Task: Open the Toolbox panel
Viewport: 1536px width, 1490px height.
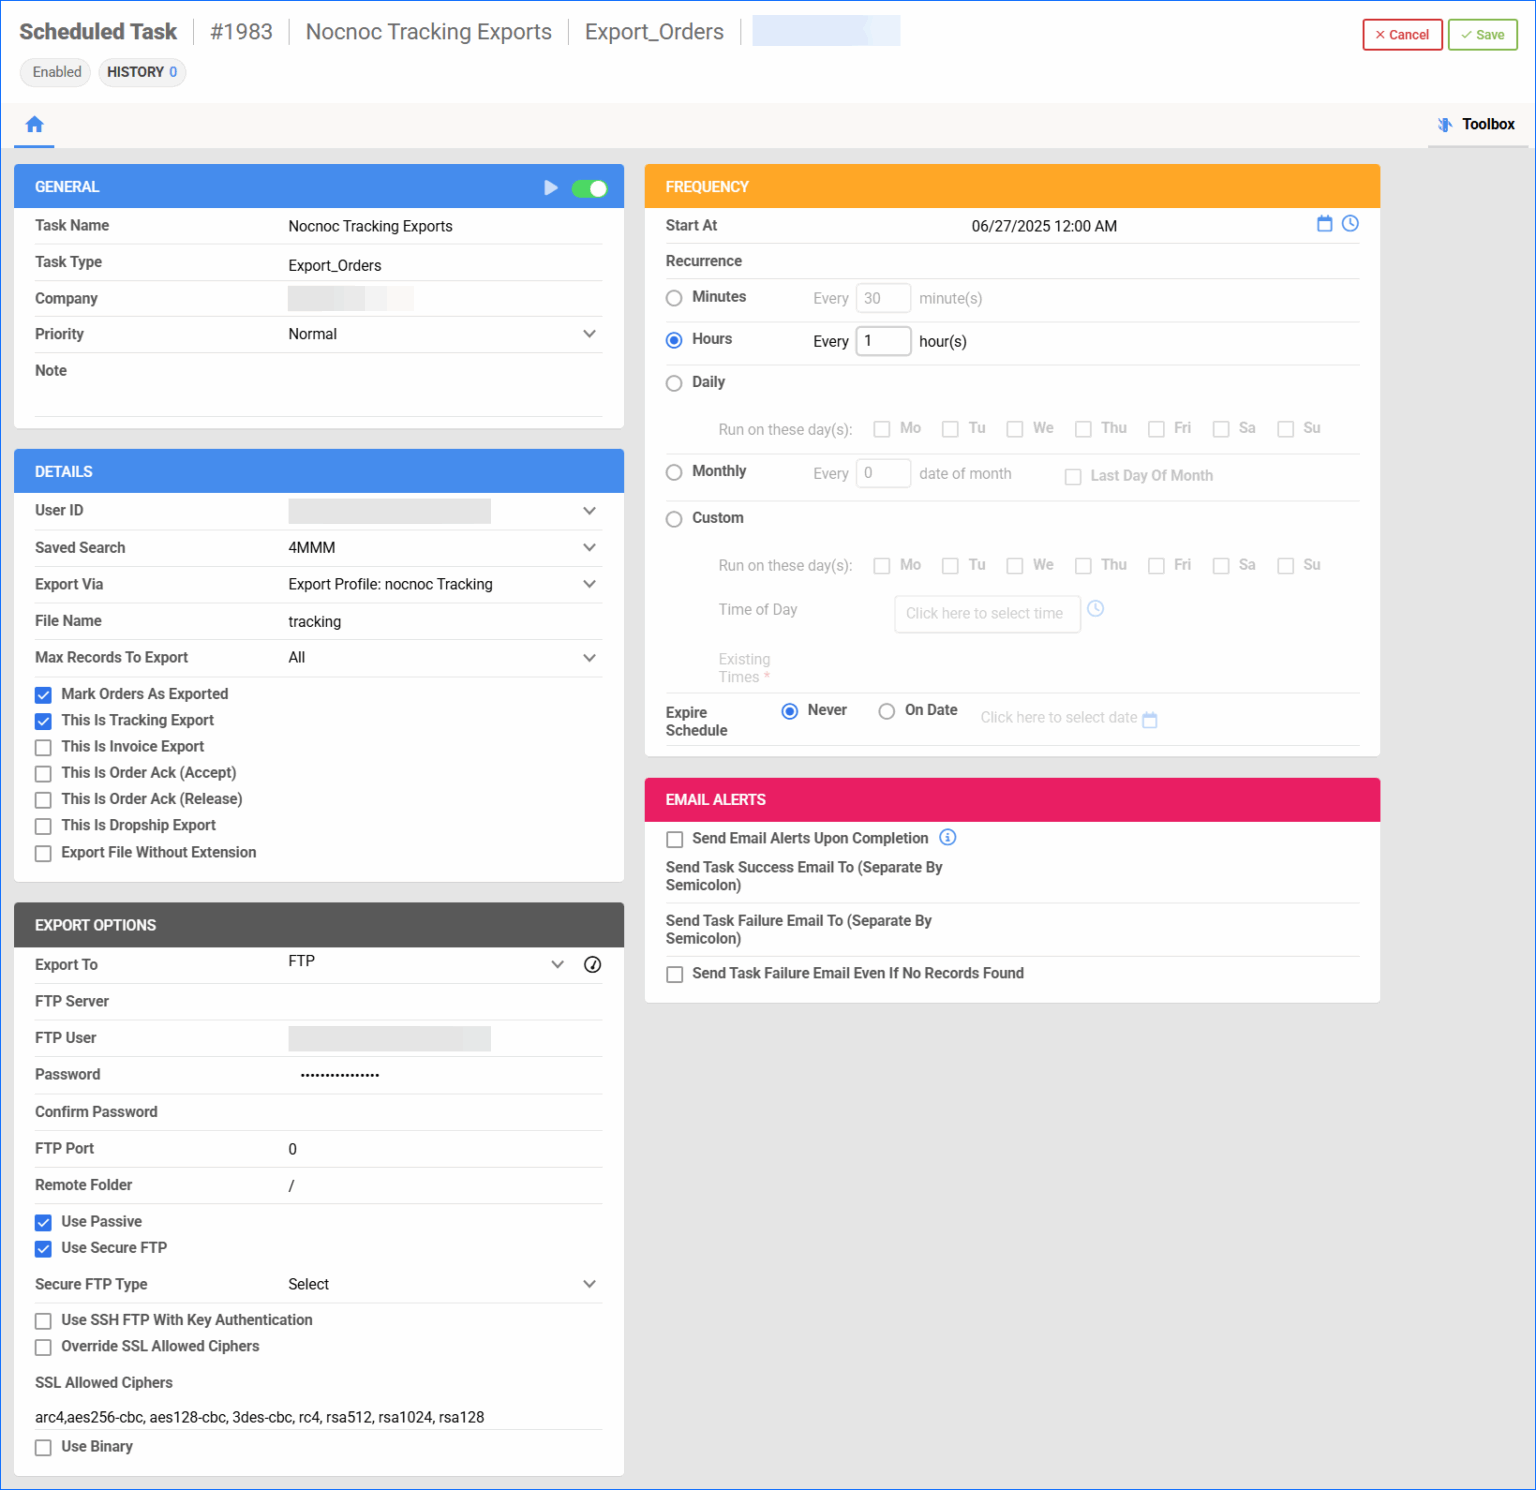Action: point(1478,124)
